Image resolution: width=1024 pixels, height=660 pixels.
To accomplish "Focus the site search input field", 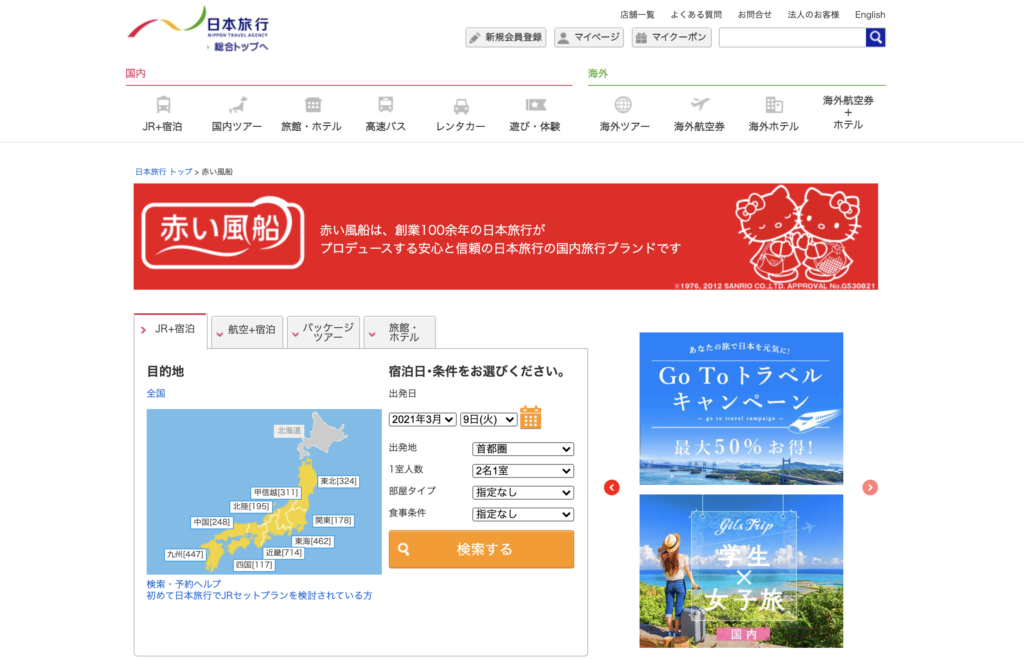I will (x=792, y=38).
